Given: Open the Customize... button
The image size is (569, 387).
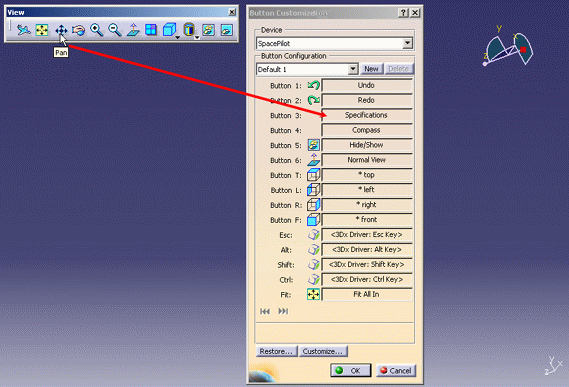Looking at the screenshot, I should pos(323,351).
